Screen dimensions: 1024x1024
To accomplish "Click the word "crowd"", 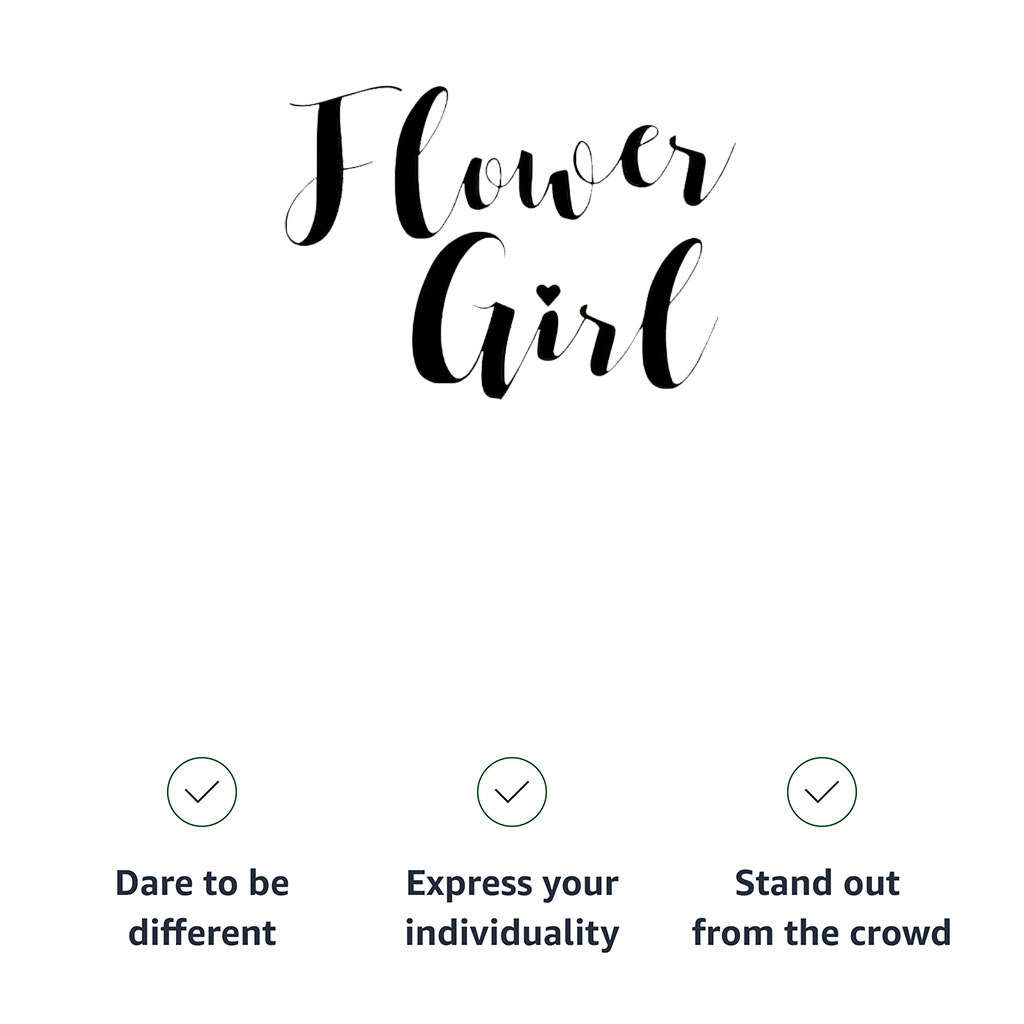I will tap(905, 933).
